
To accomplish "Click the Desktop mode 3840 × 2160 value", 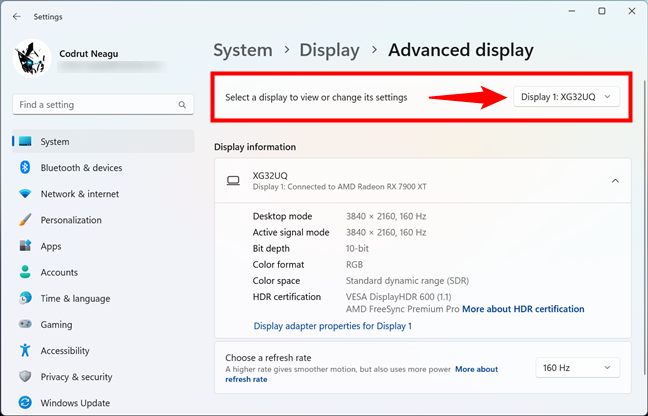I will click(x=386, y=216).
